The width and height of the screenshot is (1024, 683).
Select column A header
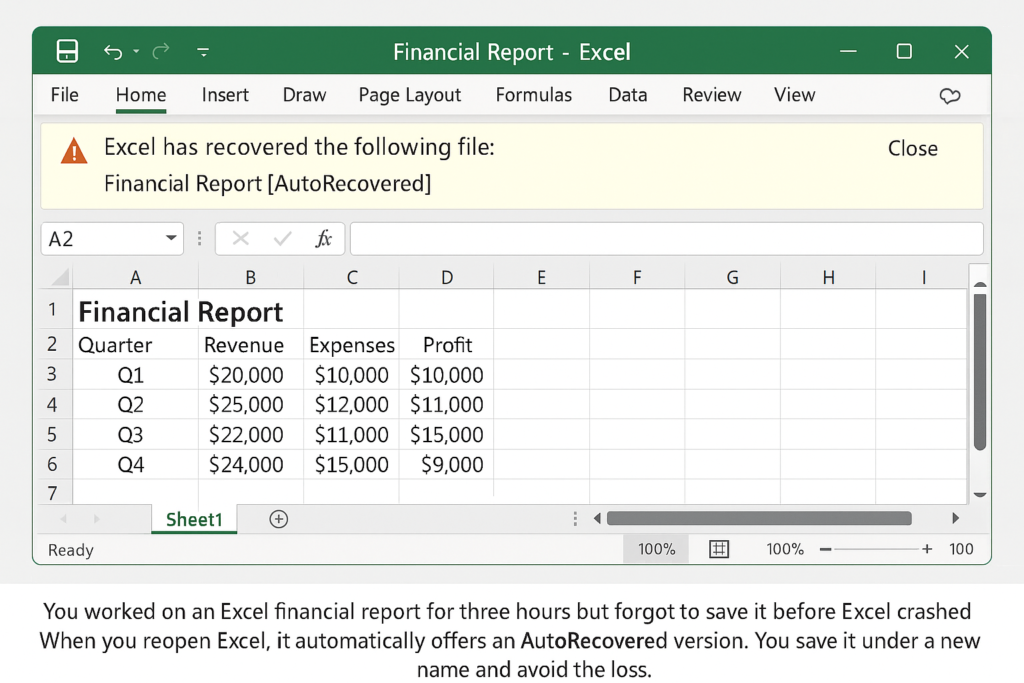pyautogui.click(x=135, y=278)
